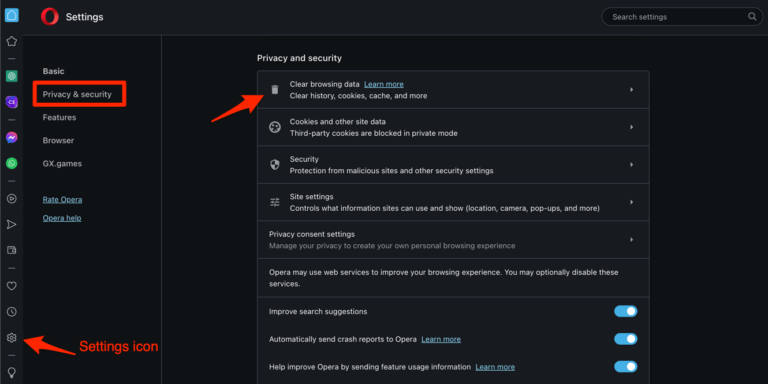Open the purple ChatSonic sidebar icon
The image size is (768, 384).
pos(12,102)
